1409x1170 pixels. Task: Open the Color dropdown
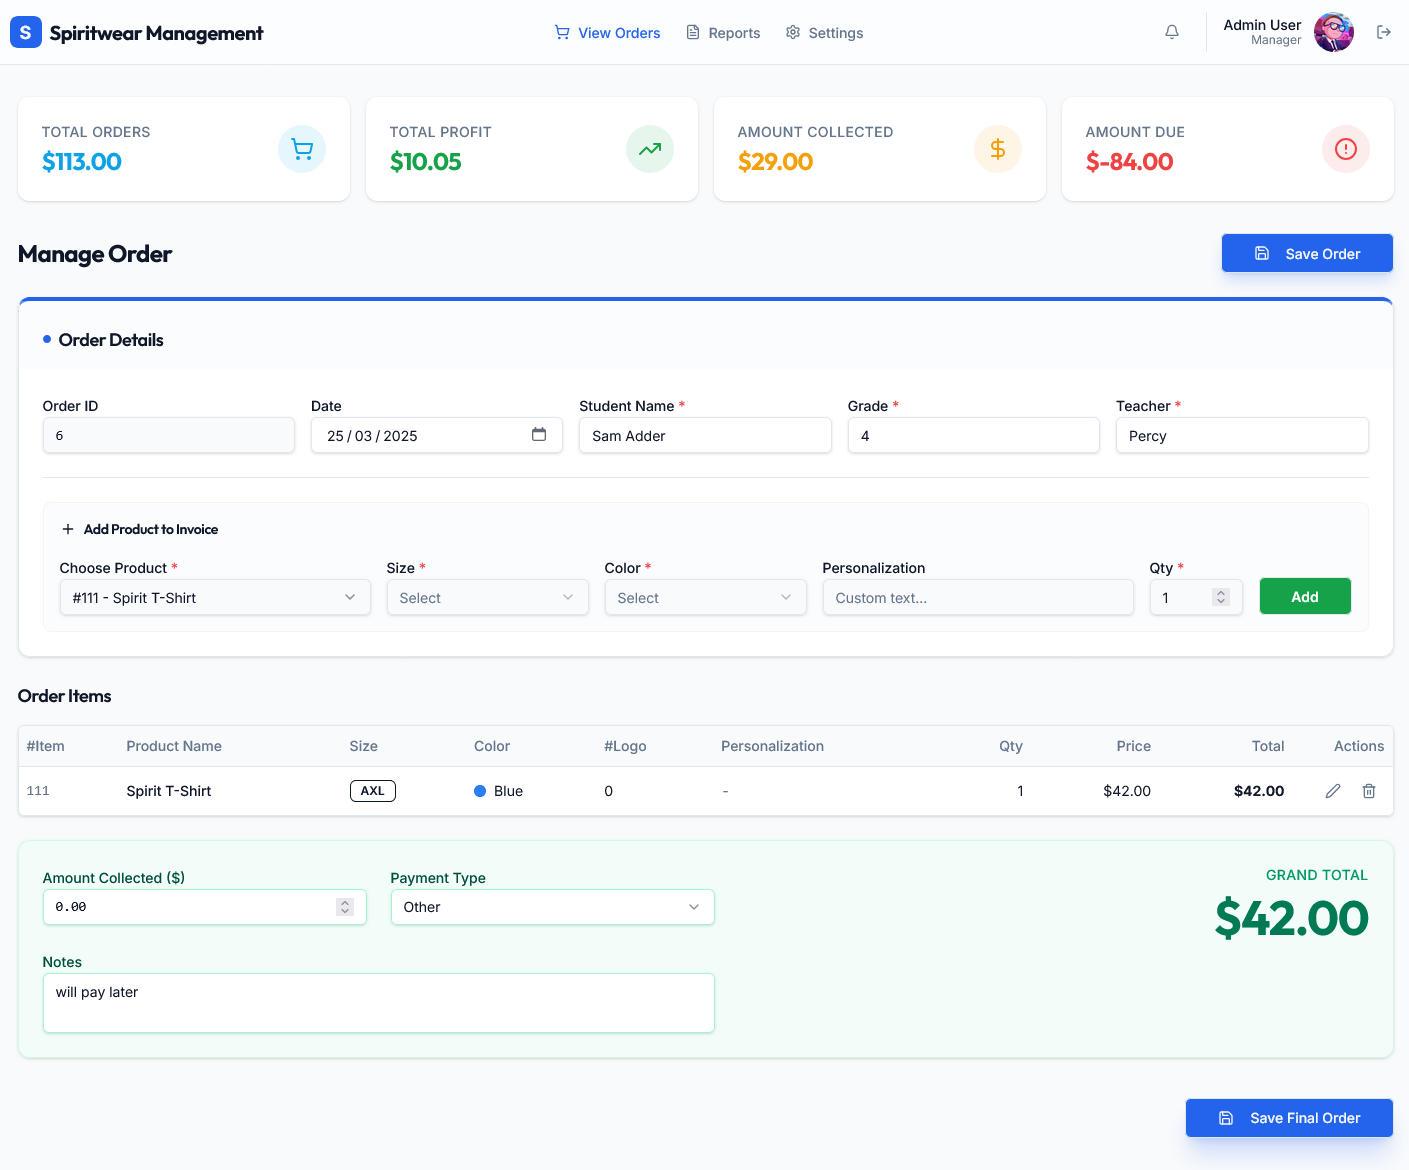point(706,597)
